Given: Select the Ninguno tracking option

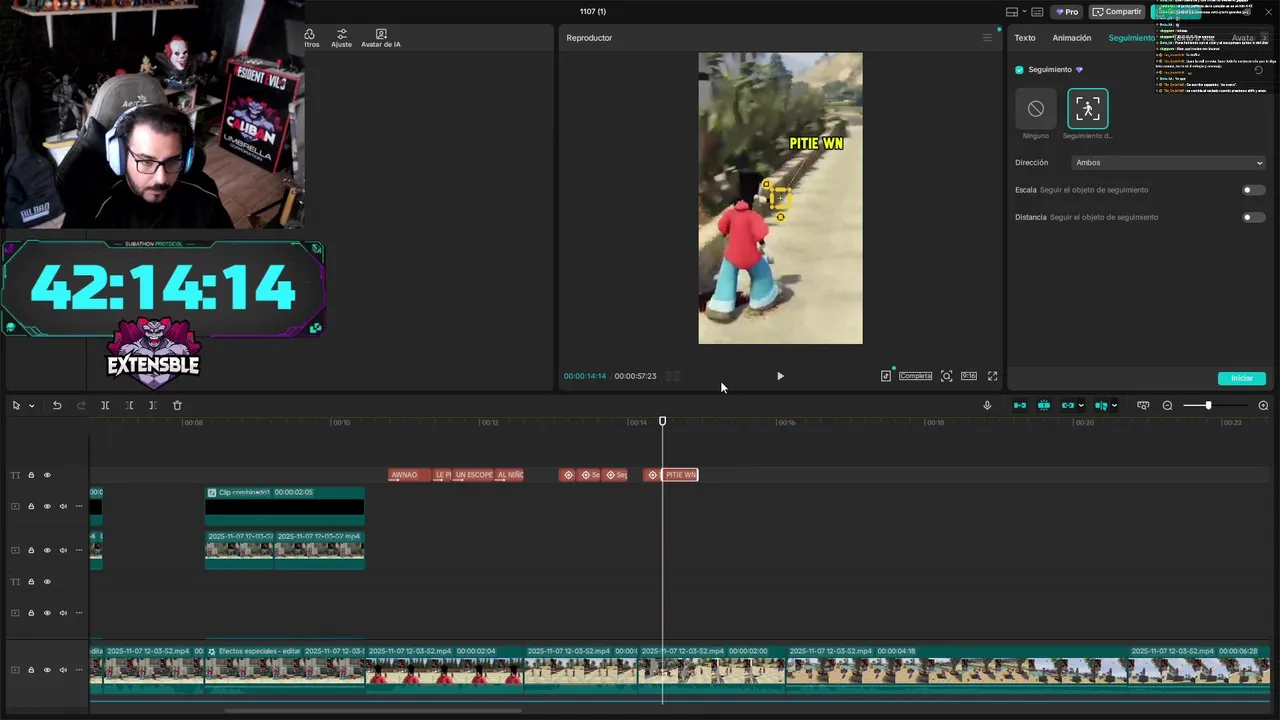Looking at the screenshot, I should click(1036, 108).
